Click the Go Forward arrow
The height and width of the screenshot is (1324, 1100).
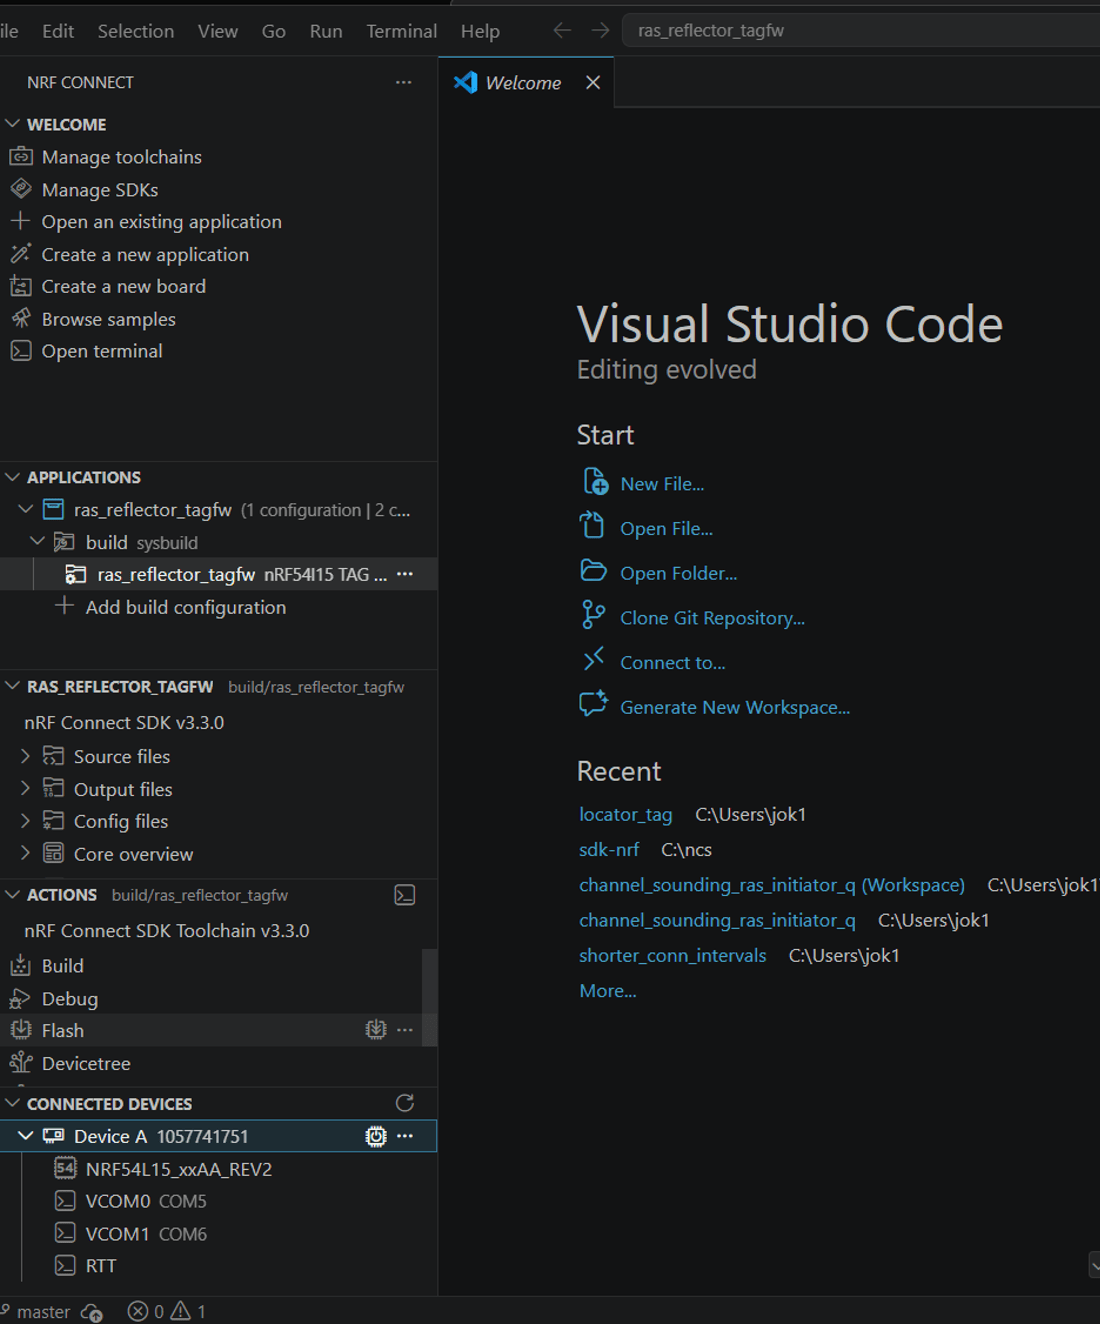point(600,30)
